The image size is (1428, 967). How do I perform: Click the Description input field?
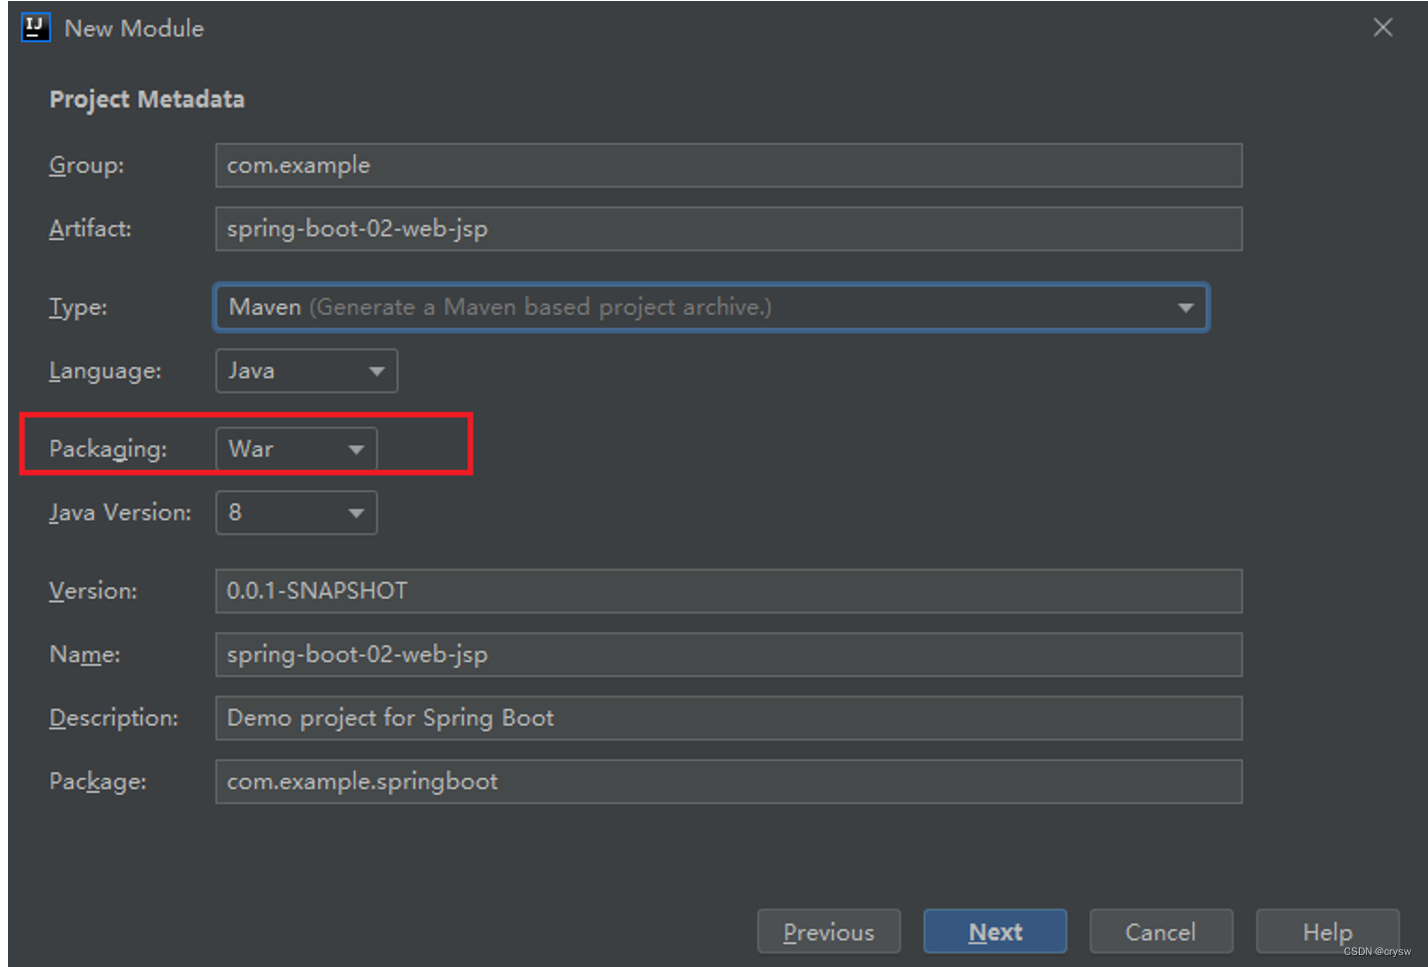(x=729, y=718)
